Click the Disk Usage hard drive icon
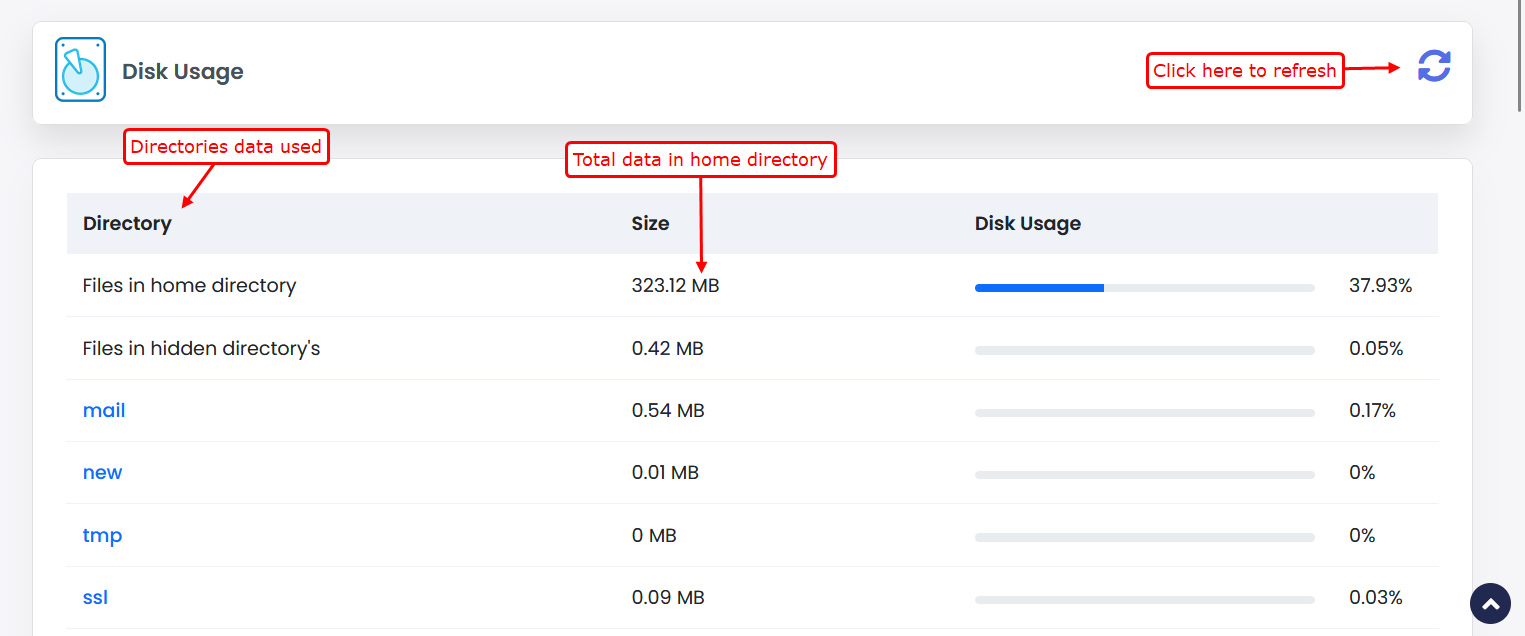The width and height of the screenshot is (1525, 636). pos(80,70)
